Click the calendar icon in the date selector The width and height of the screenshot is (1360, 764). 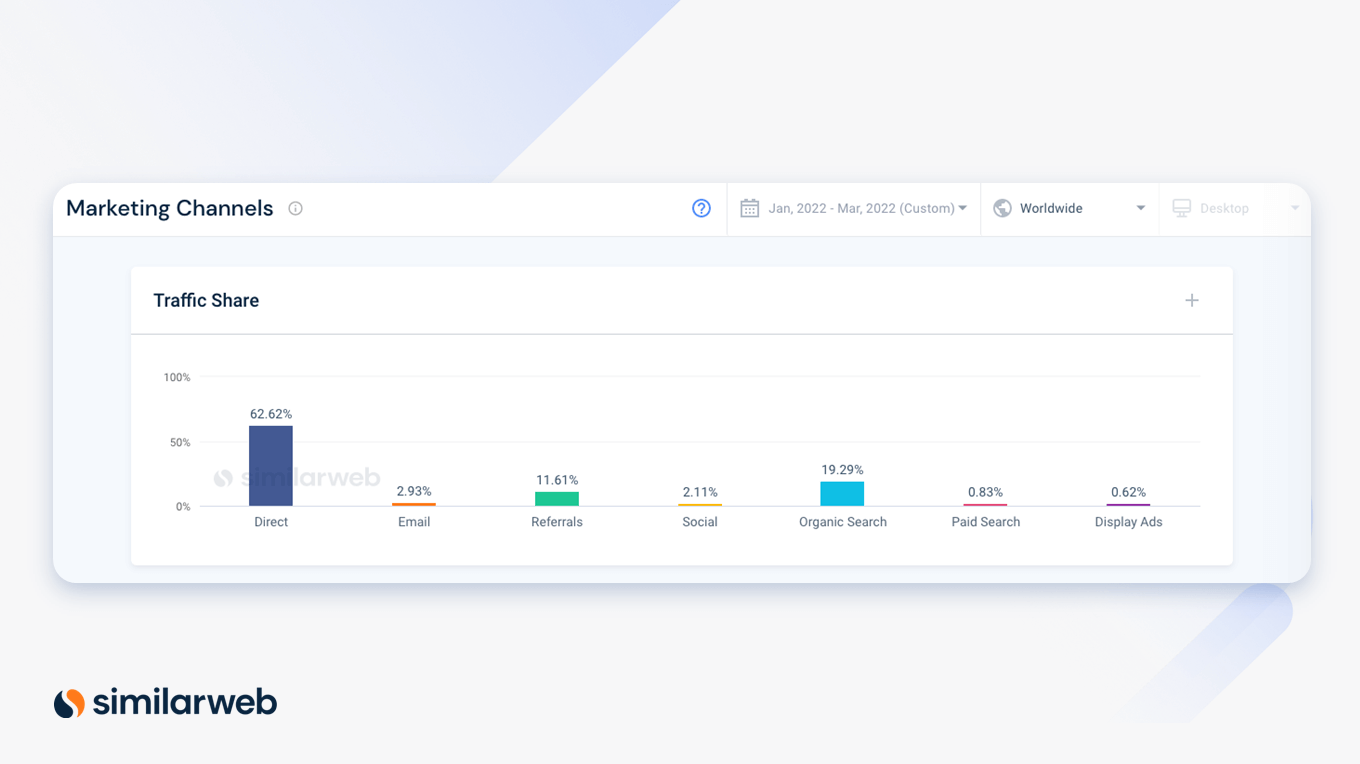(x=749, y=208)
